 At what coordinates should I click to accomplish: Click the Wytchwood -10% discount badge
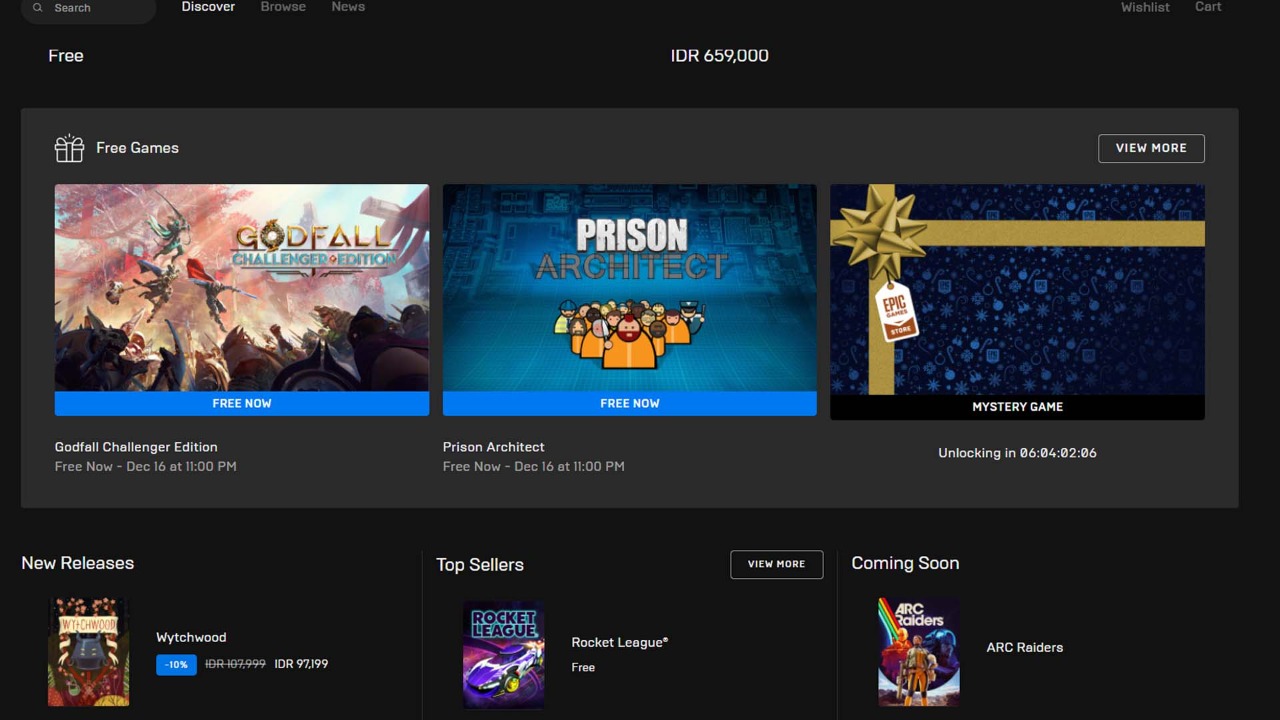(176, 664)
